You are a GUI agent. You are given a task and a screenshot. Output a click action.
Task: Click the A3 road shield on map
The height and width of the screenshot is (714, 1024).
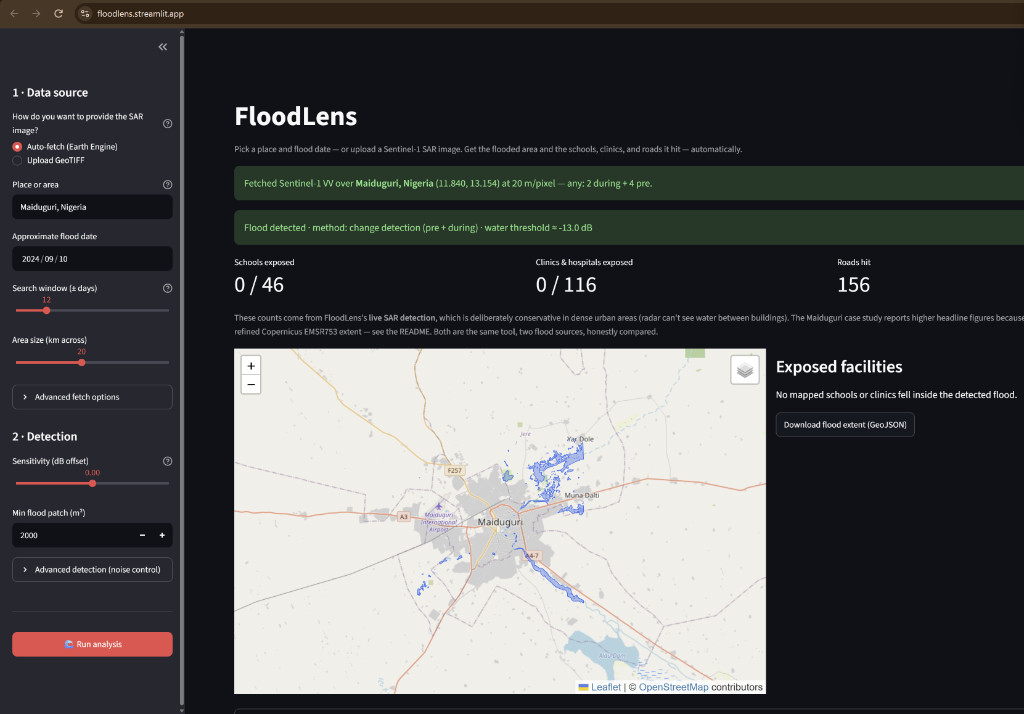tap(404, 517)
